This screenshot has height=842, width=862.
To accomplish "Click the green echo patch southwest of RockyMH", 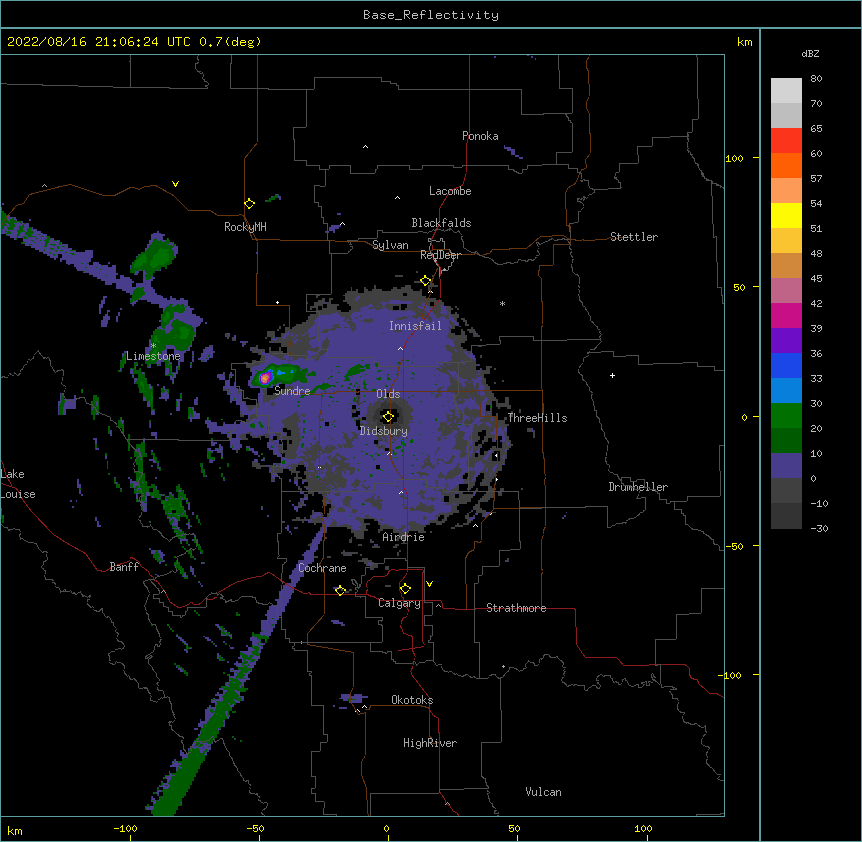I will click(x=156, y=256).
